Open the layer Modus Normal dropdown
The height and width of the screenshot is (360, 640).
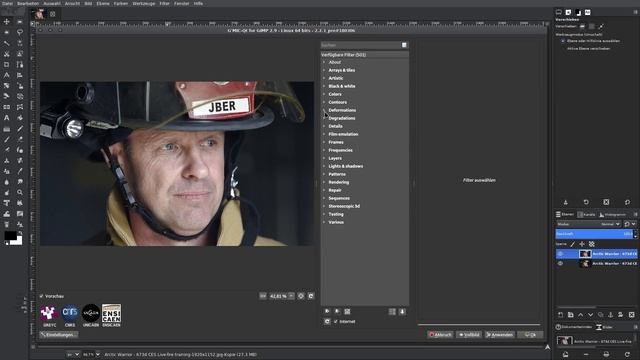(589, 224)
